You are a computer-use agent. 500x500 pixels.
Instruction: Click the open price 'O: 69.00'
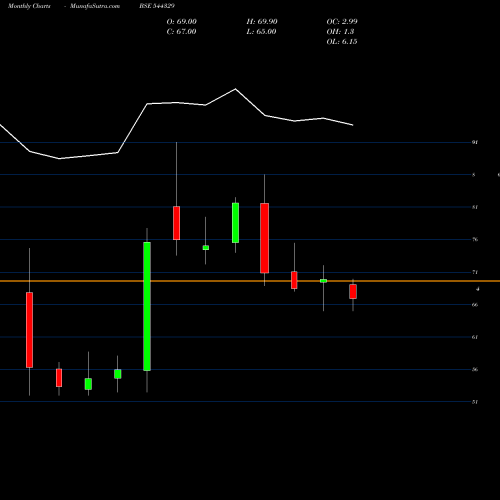[181, 22]
